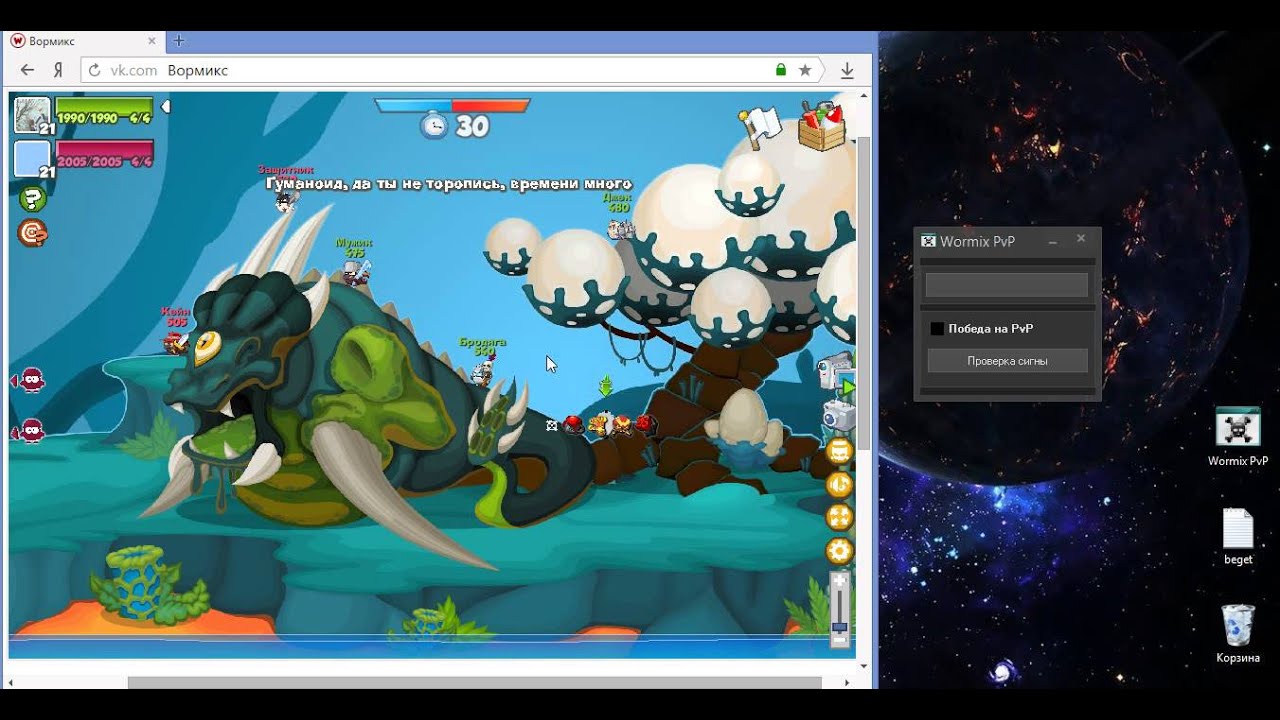1280x720 pixels.
Task: Reload the page with the refresh icon
Action: point(95,70)
